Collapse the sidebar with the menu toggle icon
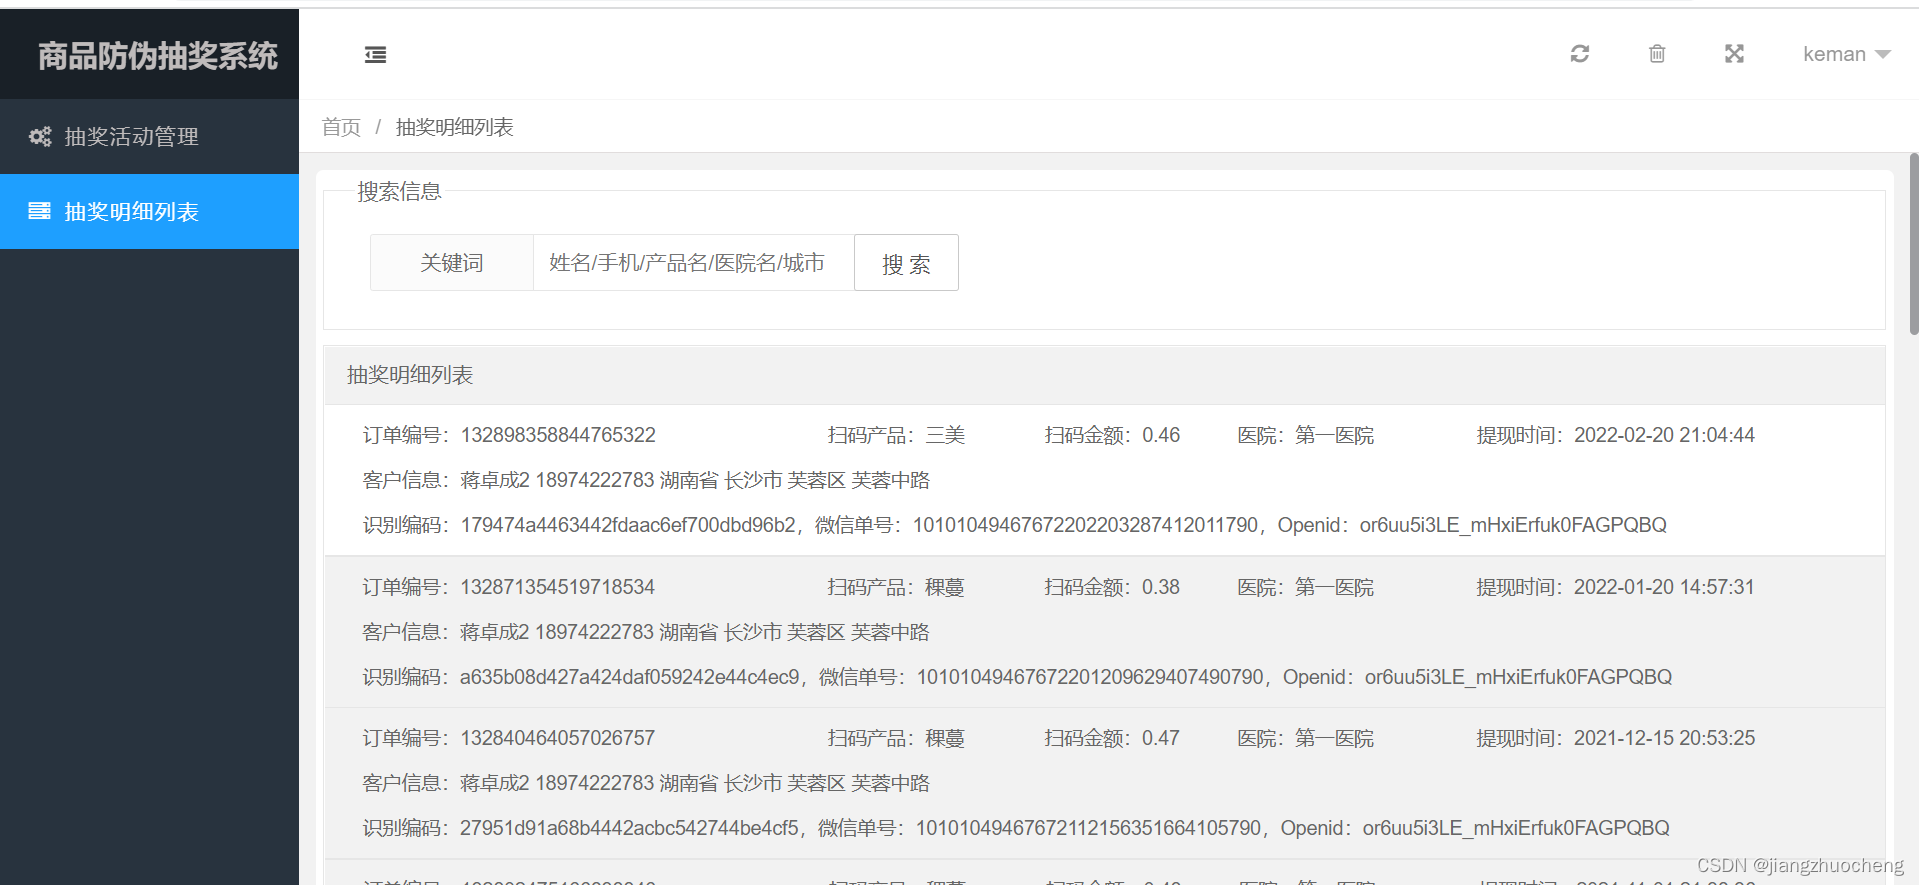Viewport: 1919px width, 885px height. pos(375,54)
